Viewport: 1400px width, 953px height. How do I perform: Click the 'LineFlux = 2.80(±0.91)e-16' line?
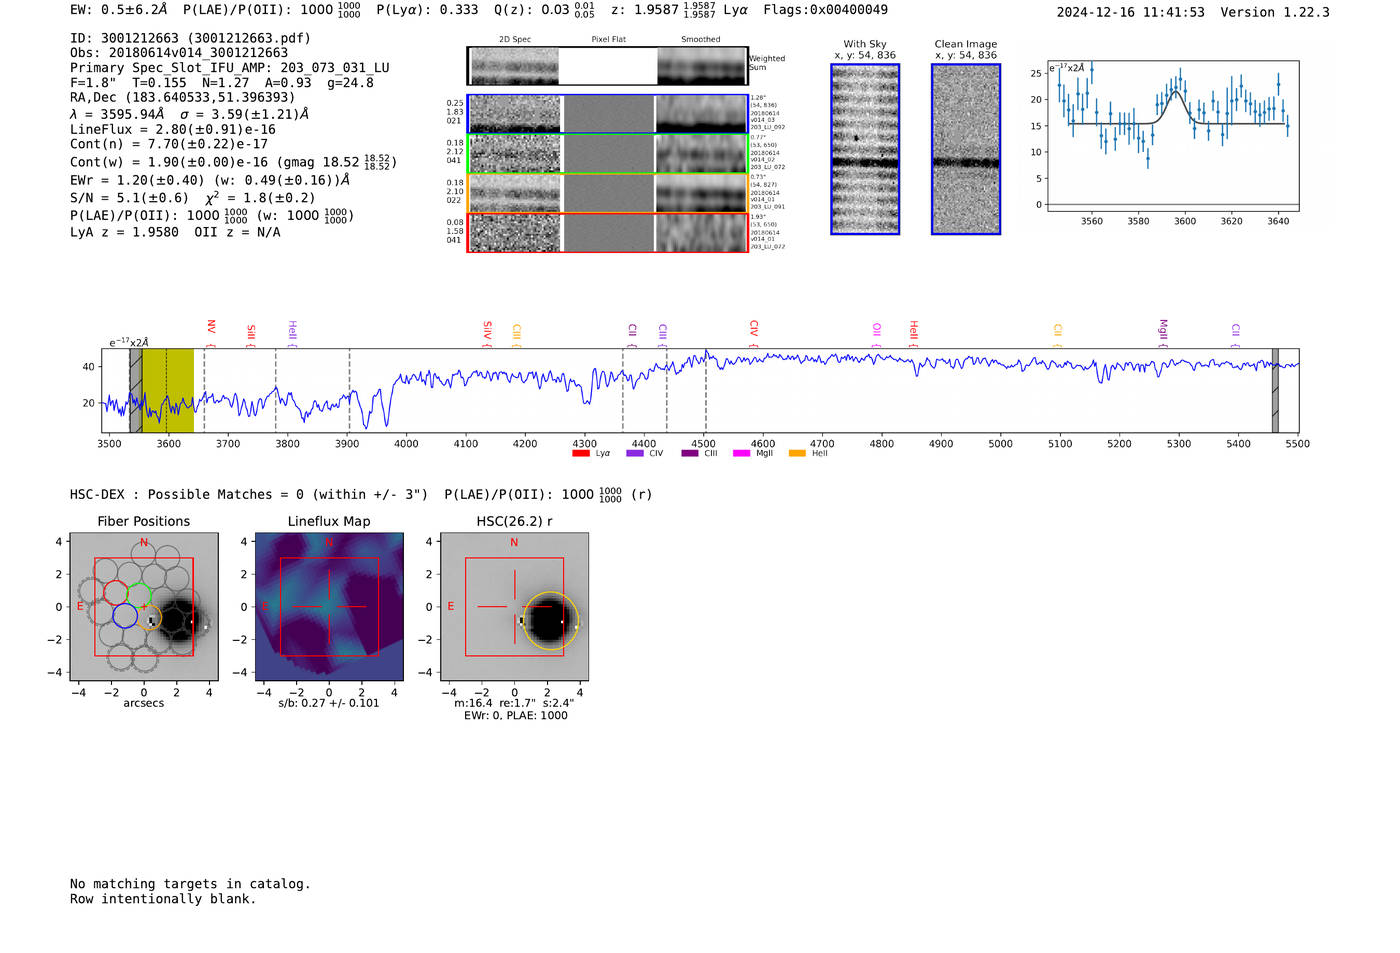click(173, 129)
